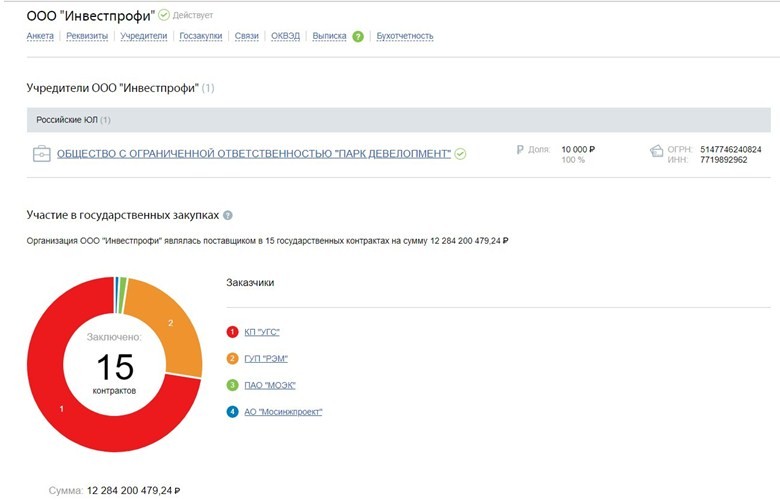Click green number 3 badge for ПАО МОЭК
The image size is (780, 500).
(233, 385)
